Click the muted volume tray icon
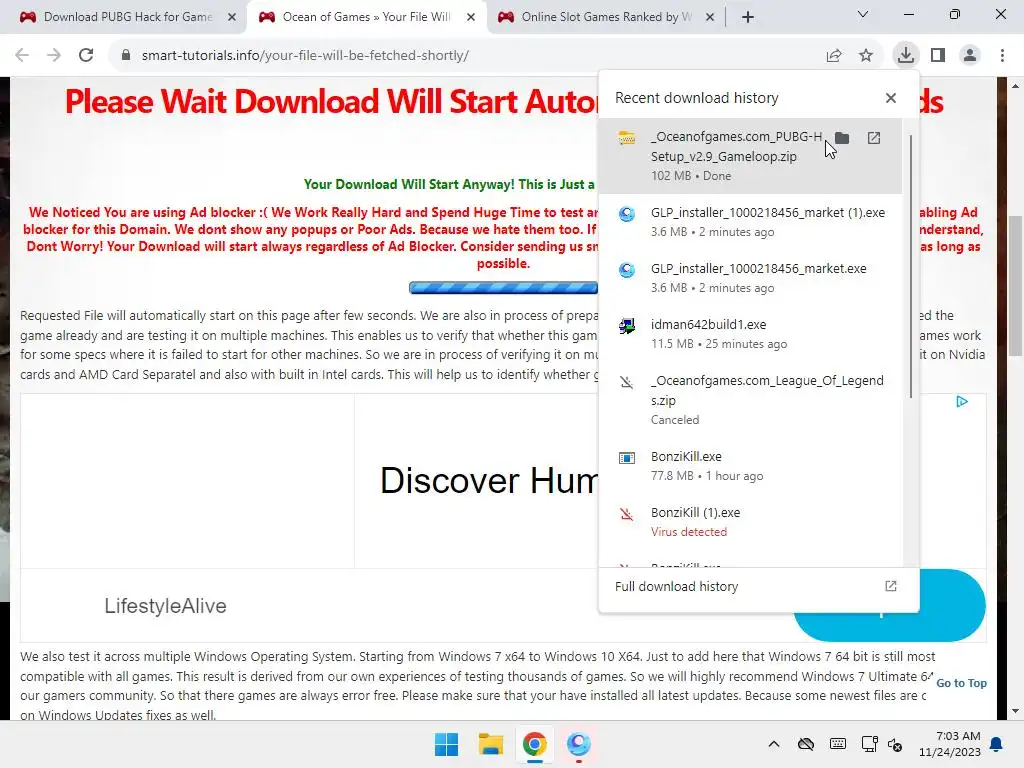This screenshot has height=768, width=1024. (895, 744)
